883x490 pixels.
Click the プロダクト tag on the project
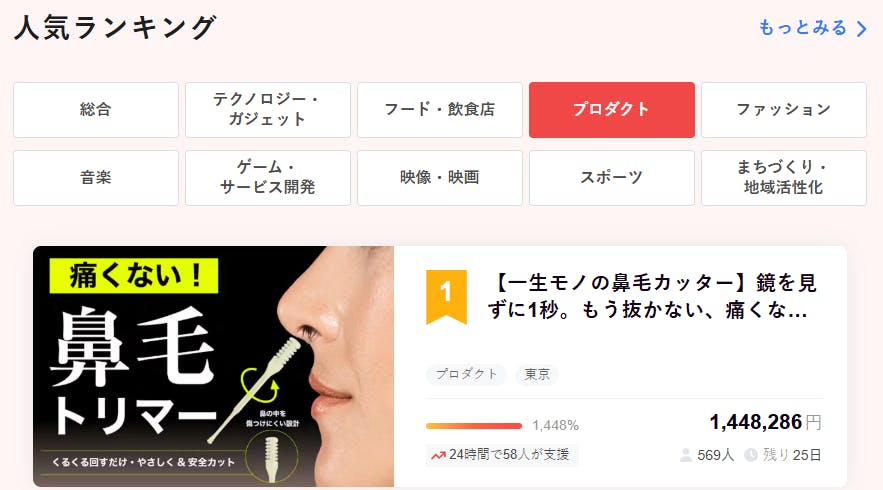466,375
